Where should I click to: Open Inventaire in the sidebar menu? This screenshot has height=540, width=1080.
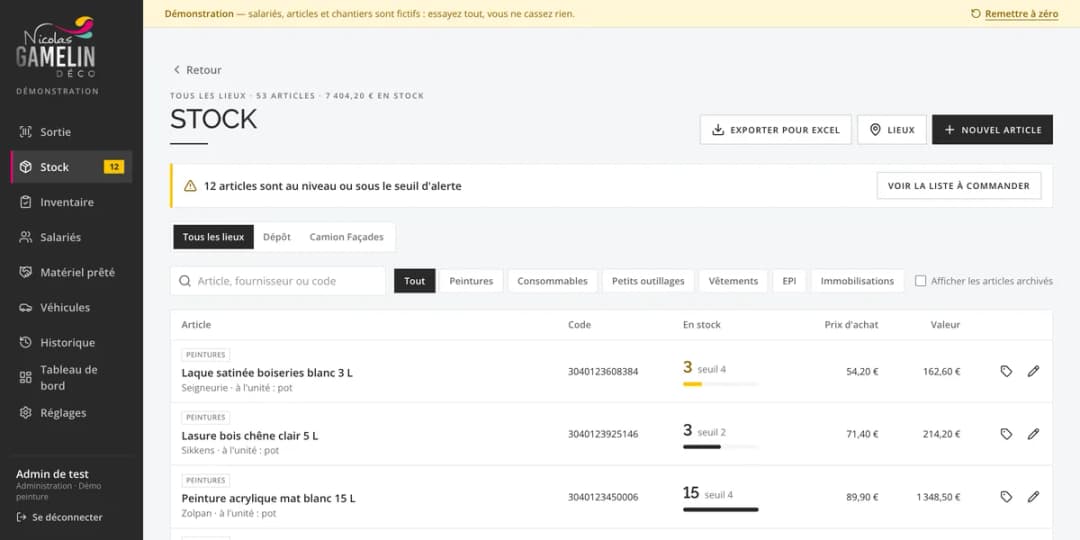tap(71, 202)
